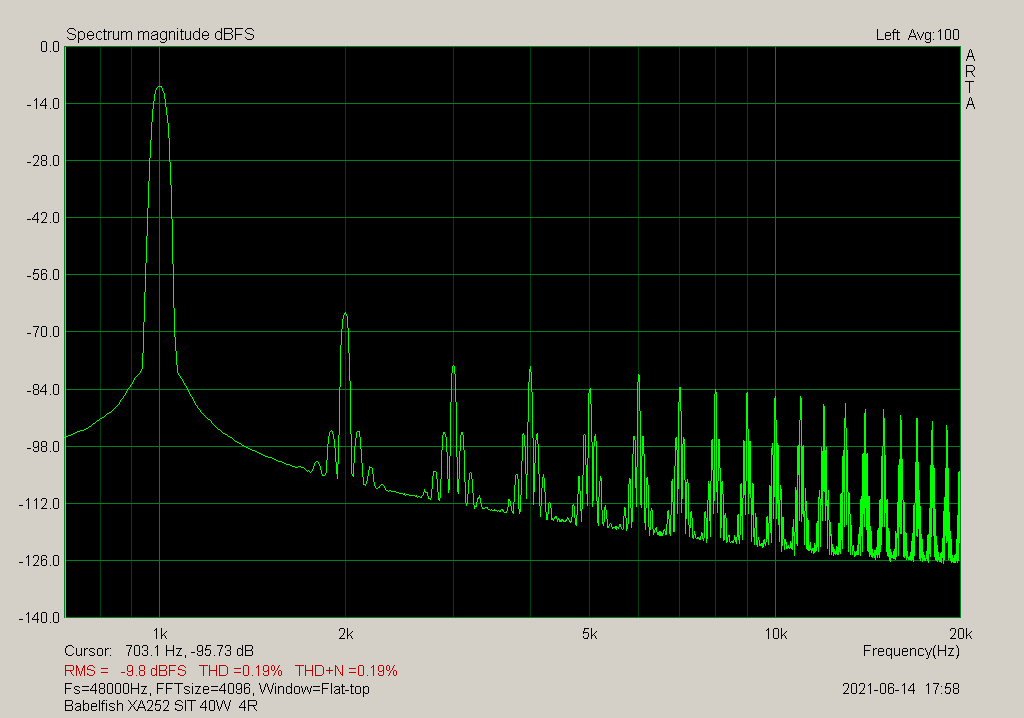1024x718 pixels.
Task: Click the '2021-06-14 17:58' timestamp
Action: click(x=901, y=689)
